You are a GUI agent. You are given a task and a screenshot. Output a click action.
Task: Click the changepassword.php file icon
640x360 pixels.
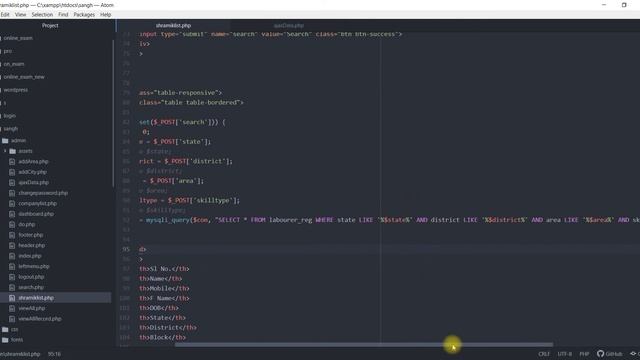click(12, 193)
